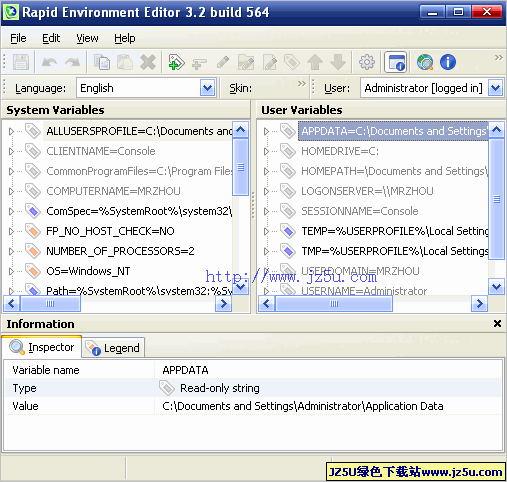
Task: Click the Redo arrow icon
Action: 73,62
